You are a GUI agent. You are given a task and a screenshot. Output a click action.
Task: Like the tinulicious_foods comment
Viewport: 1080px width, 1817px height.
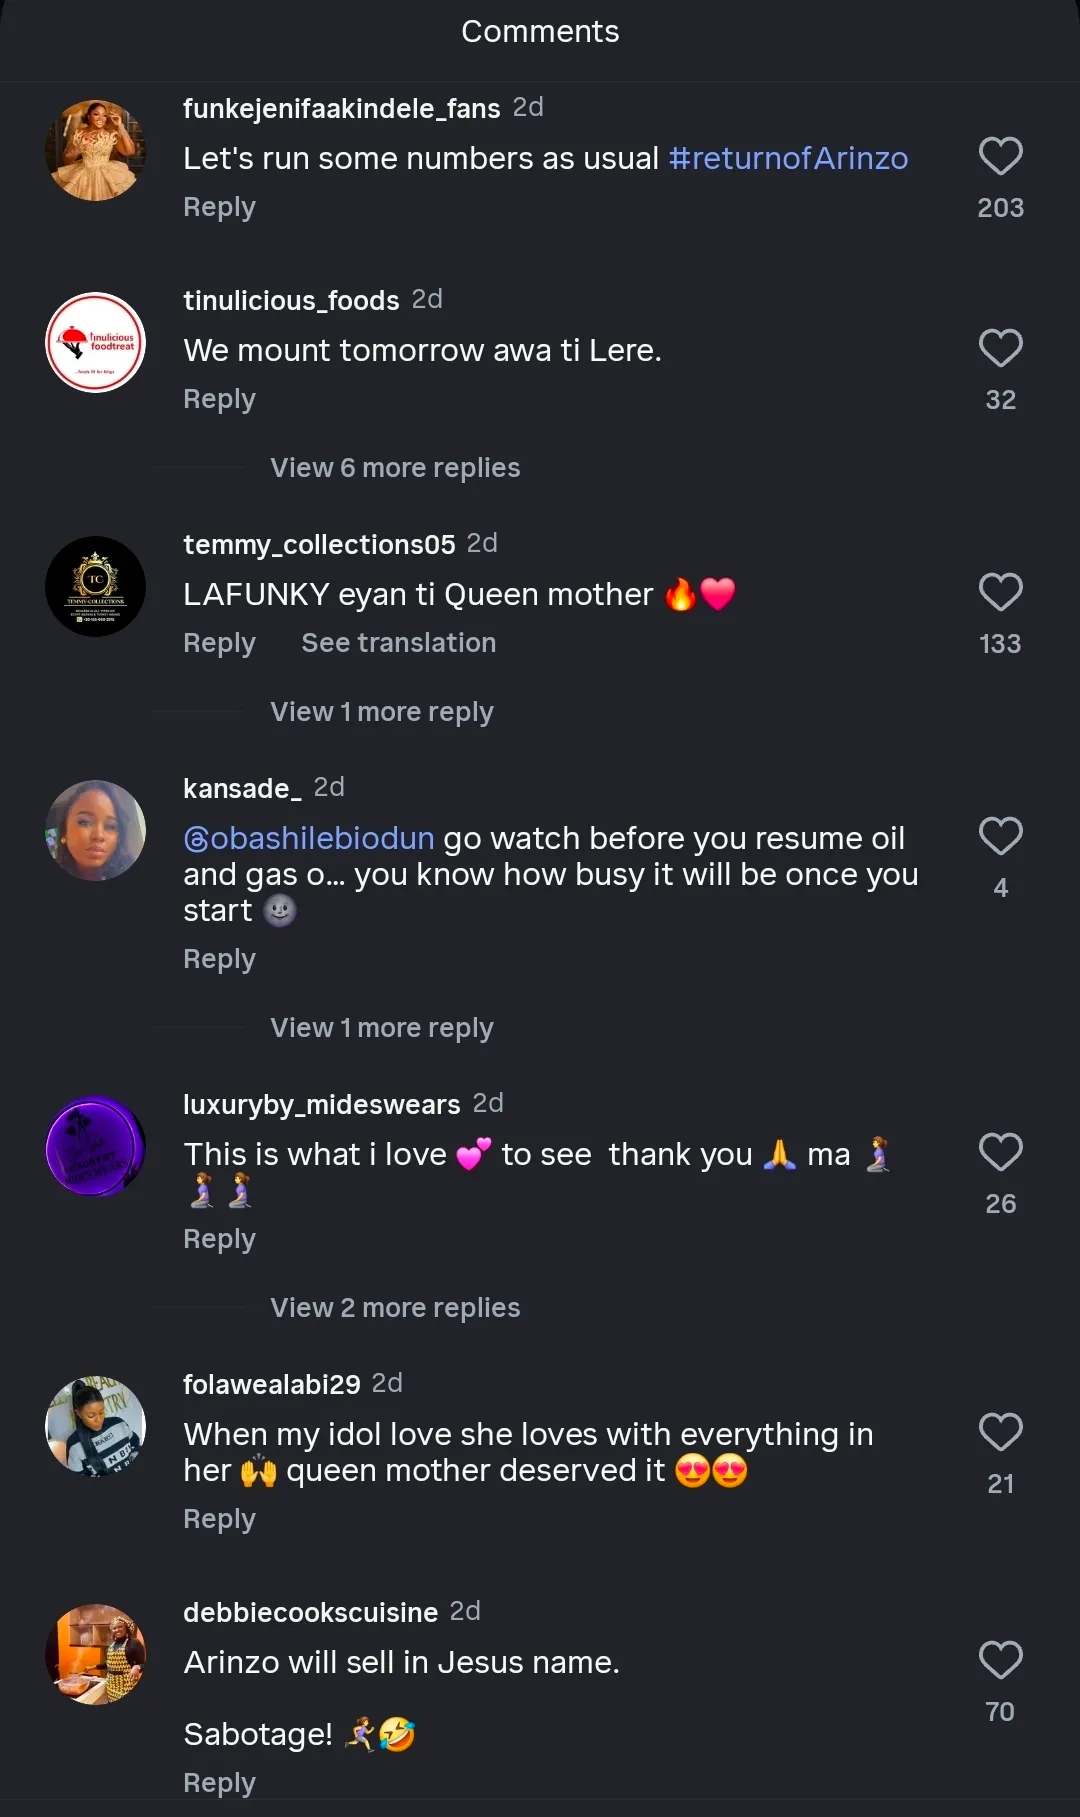[1000, 349]
